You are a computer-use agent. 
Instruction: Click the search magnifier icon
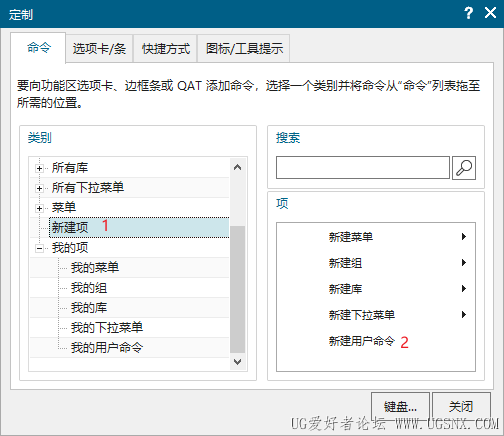point(464,168)
